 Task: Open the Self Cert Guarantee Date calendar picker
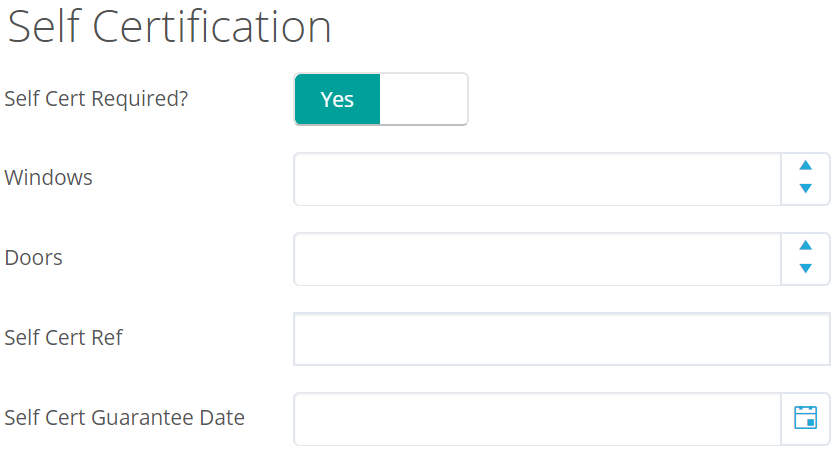coord(805,418)
